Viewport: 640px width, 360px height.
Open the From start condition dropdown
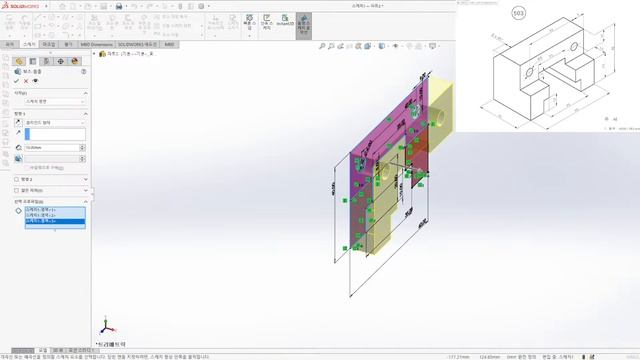(55, 101)
